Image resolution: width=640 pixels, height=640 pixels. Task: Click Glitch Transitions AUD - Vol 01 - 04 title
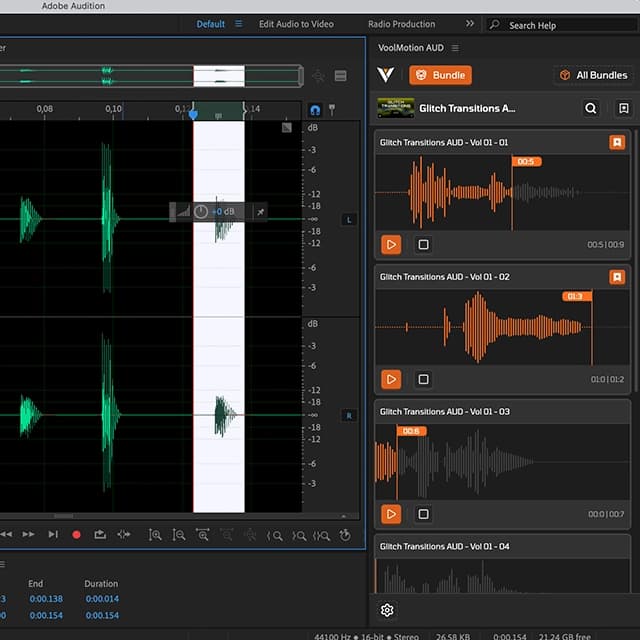444,546
